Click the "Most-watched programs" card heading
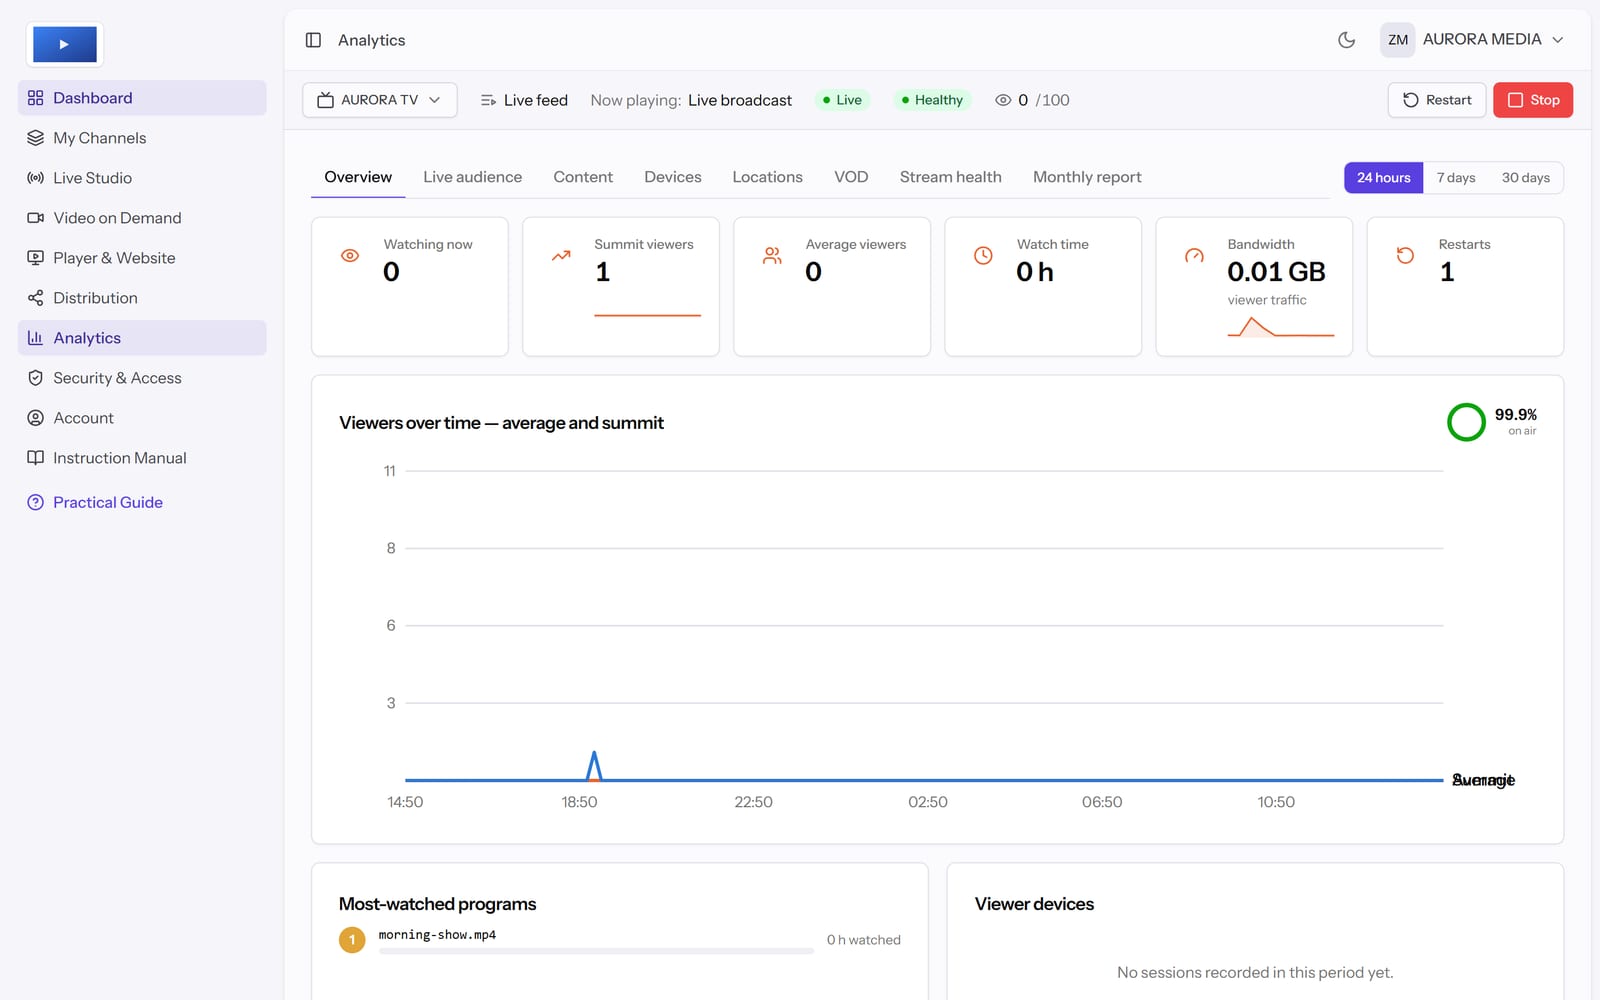This screenshot has width=1600, height=1000. click(437, 904)
